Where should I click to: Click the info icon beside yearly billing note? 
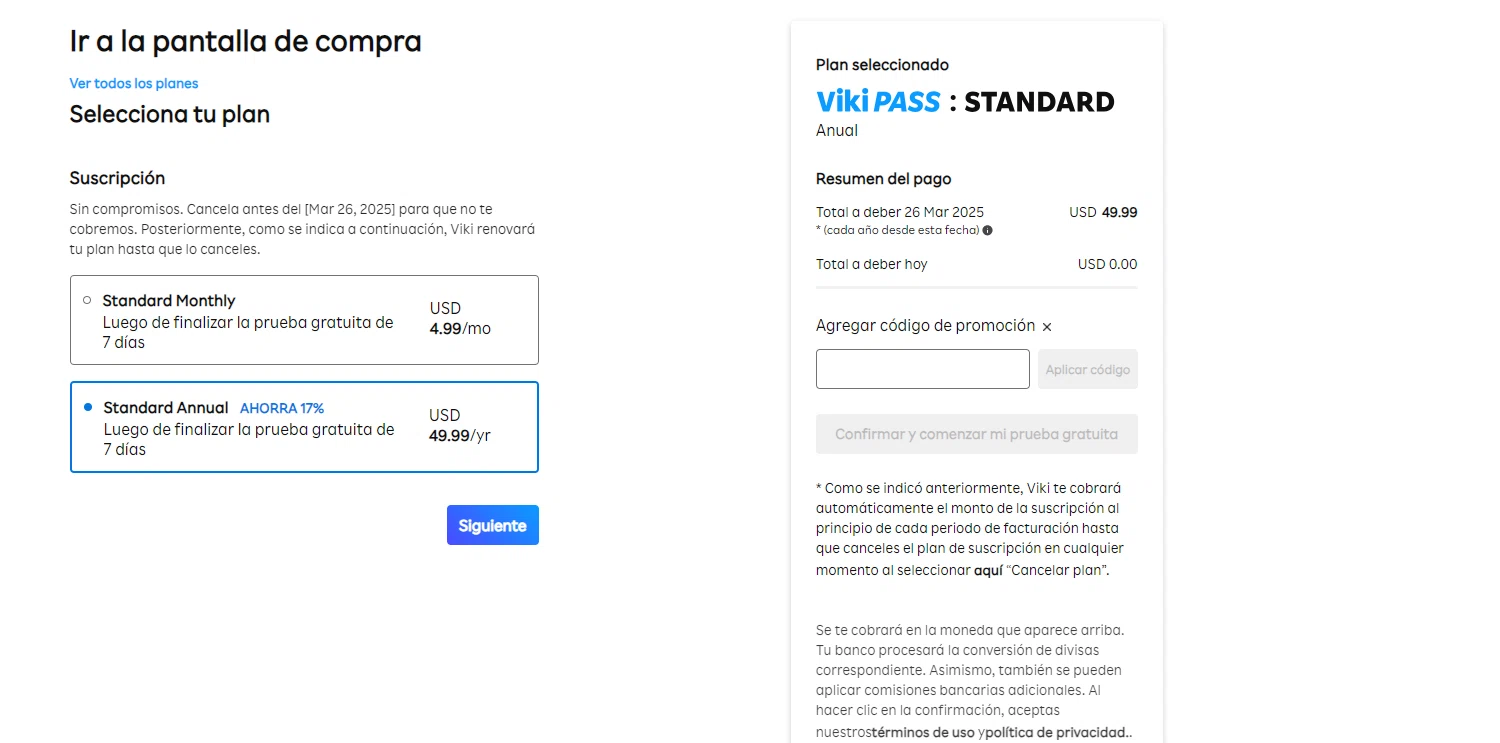[x=988, y=230]
